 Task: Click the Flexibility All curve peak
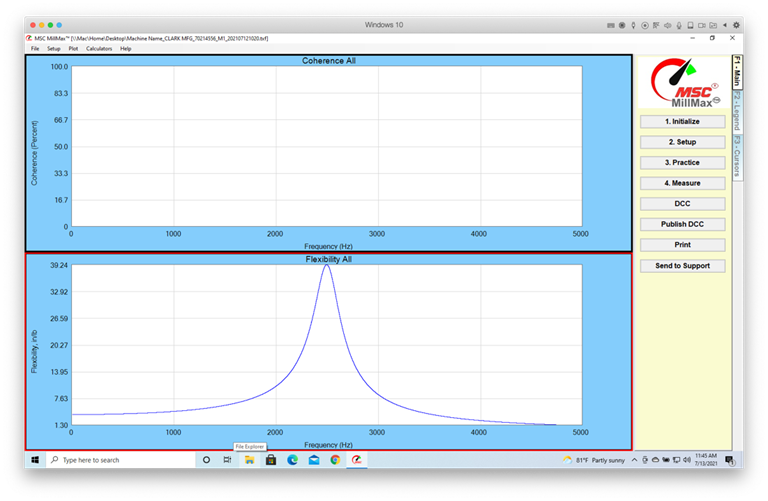[x=327, y=266]
